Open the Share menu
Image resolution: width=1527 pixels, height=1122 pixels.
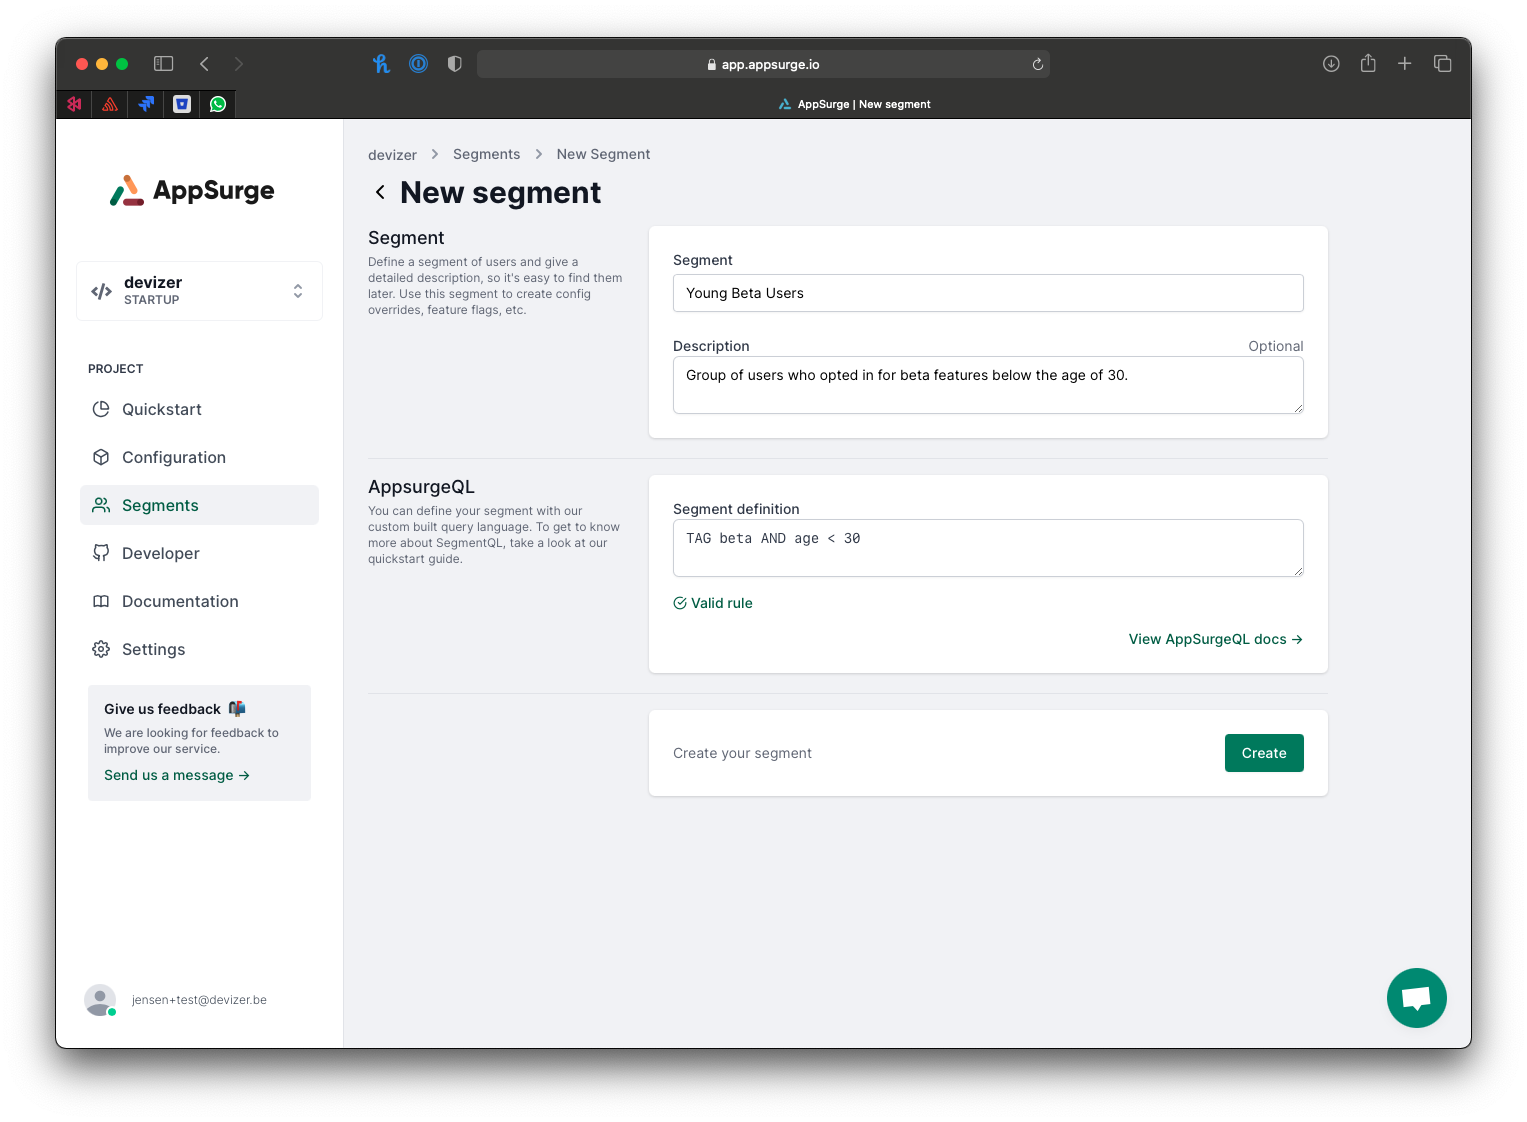click(1368, 63)
